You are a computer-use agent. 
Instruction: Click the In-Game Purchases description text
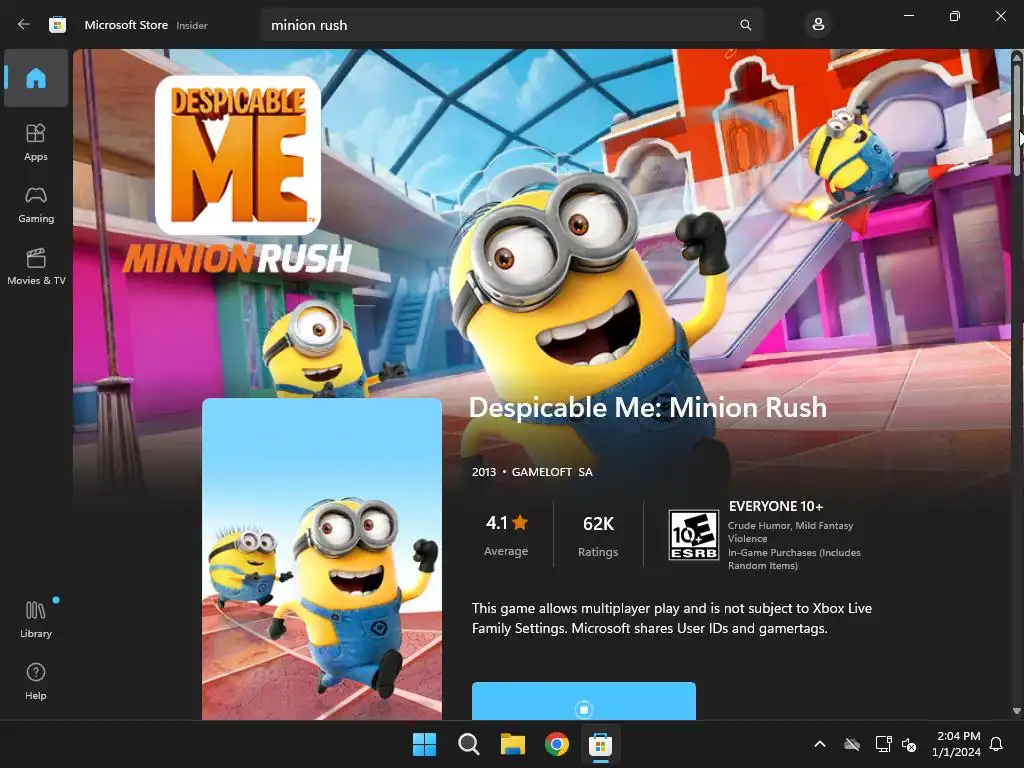794,559
